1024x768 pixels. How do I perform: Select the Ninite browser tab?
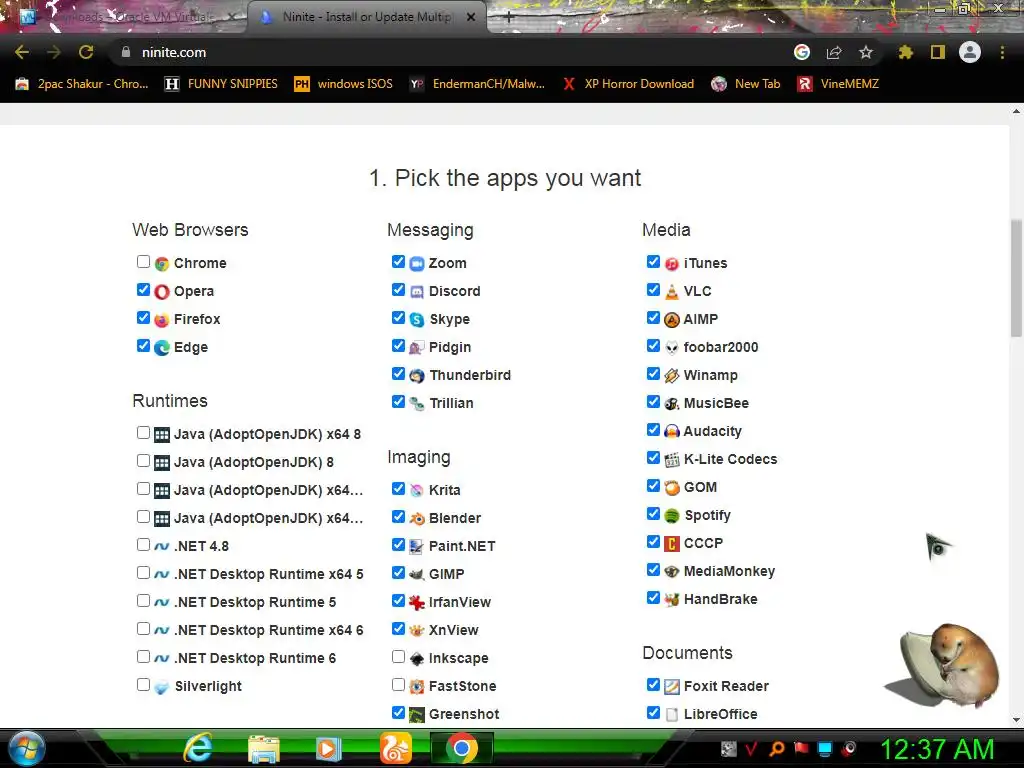tap(366, 17)
